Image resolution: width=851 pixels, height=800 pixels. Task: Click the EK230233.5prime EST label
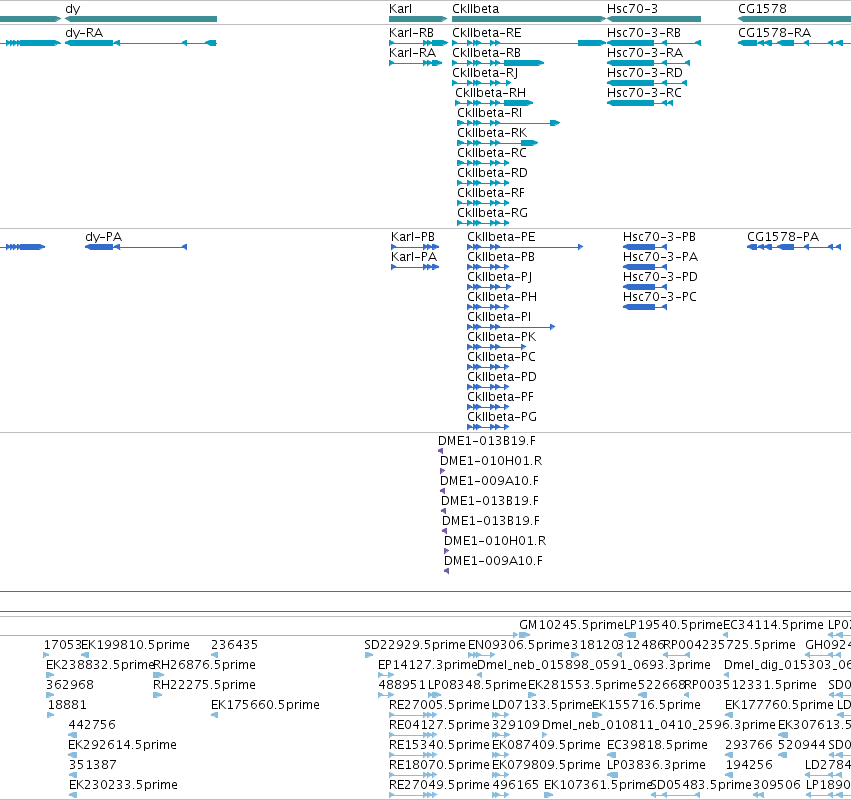(x=123, y=785)
